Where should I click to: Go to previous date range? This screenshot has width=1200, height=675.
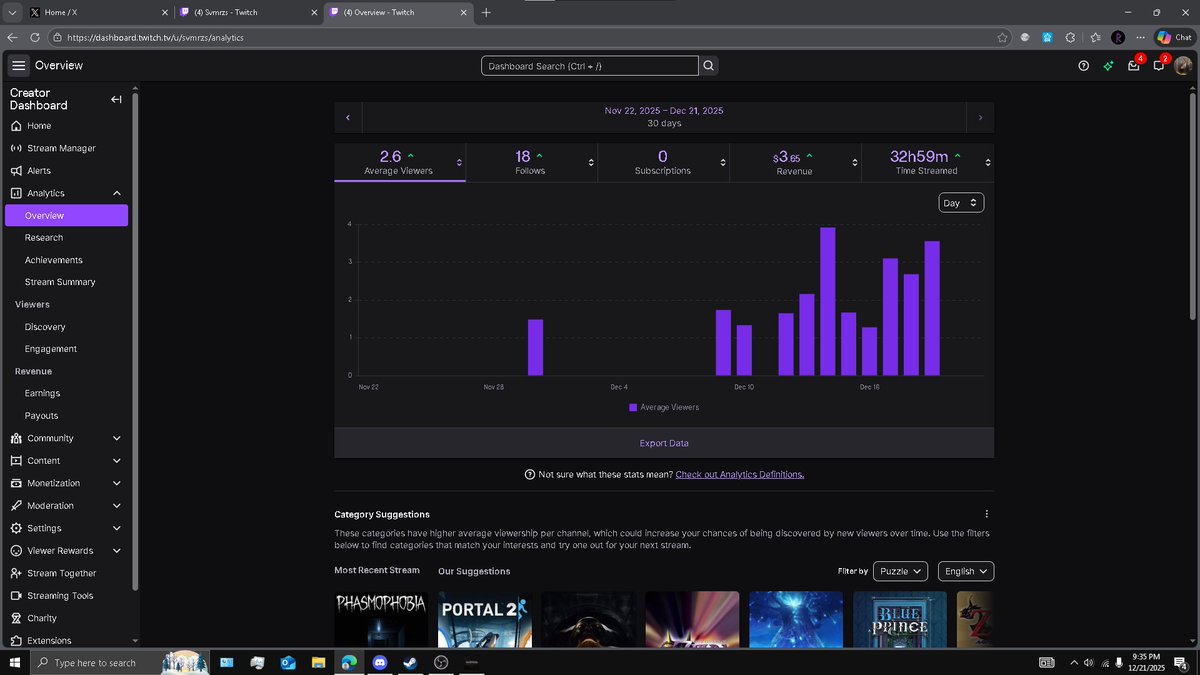pyautogui.click(x=348, y=118)
